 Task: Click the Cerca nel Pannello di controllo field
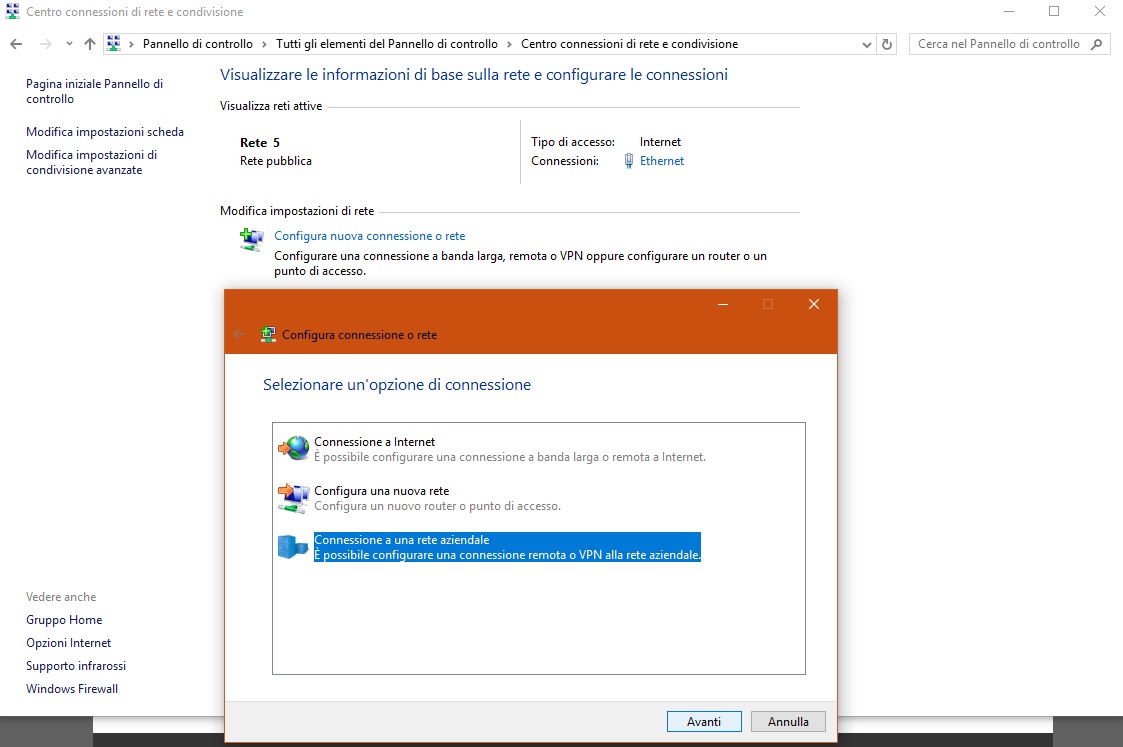pos(998,44)
